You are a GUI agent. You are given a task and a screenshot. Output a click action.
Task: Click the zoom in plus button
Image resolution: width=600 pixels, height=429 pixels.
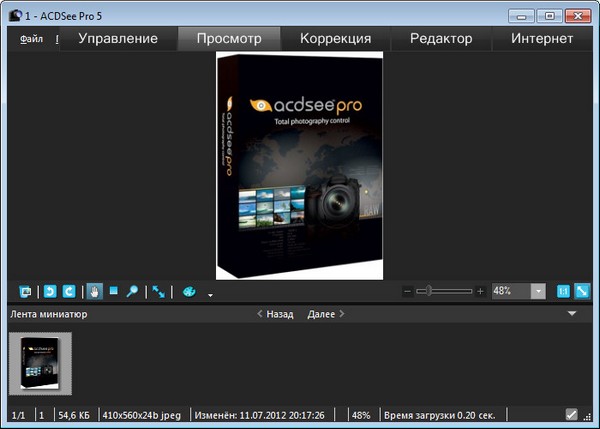[480, 292]
